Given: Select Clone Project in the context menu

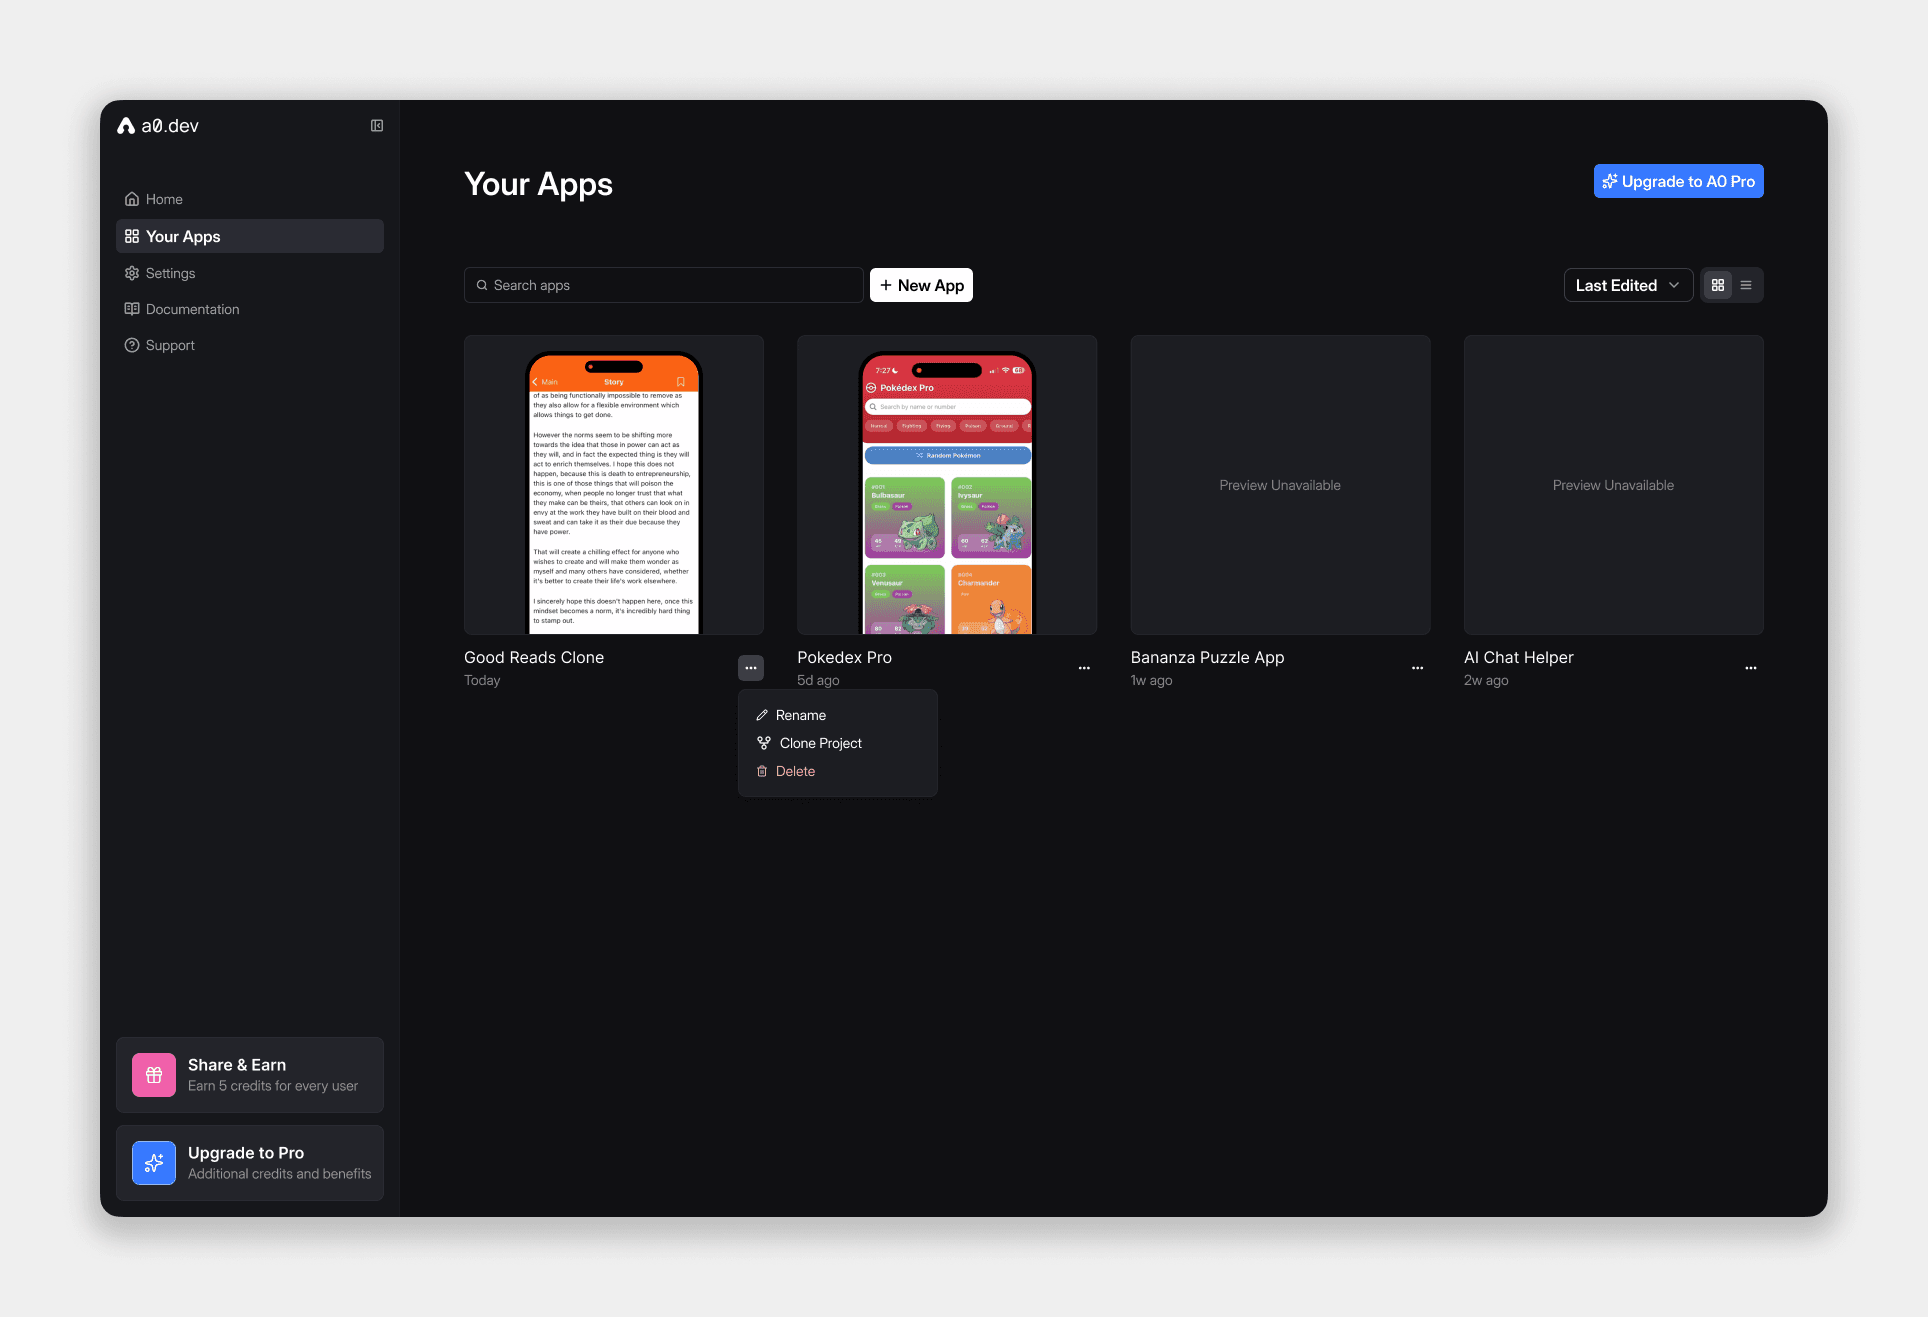Looking at the screenshot, I should (x=820, y=743).
